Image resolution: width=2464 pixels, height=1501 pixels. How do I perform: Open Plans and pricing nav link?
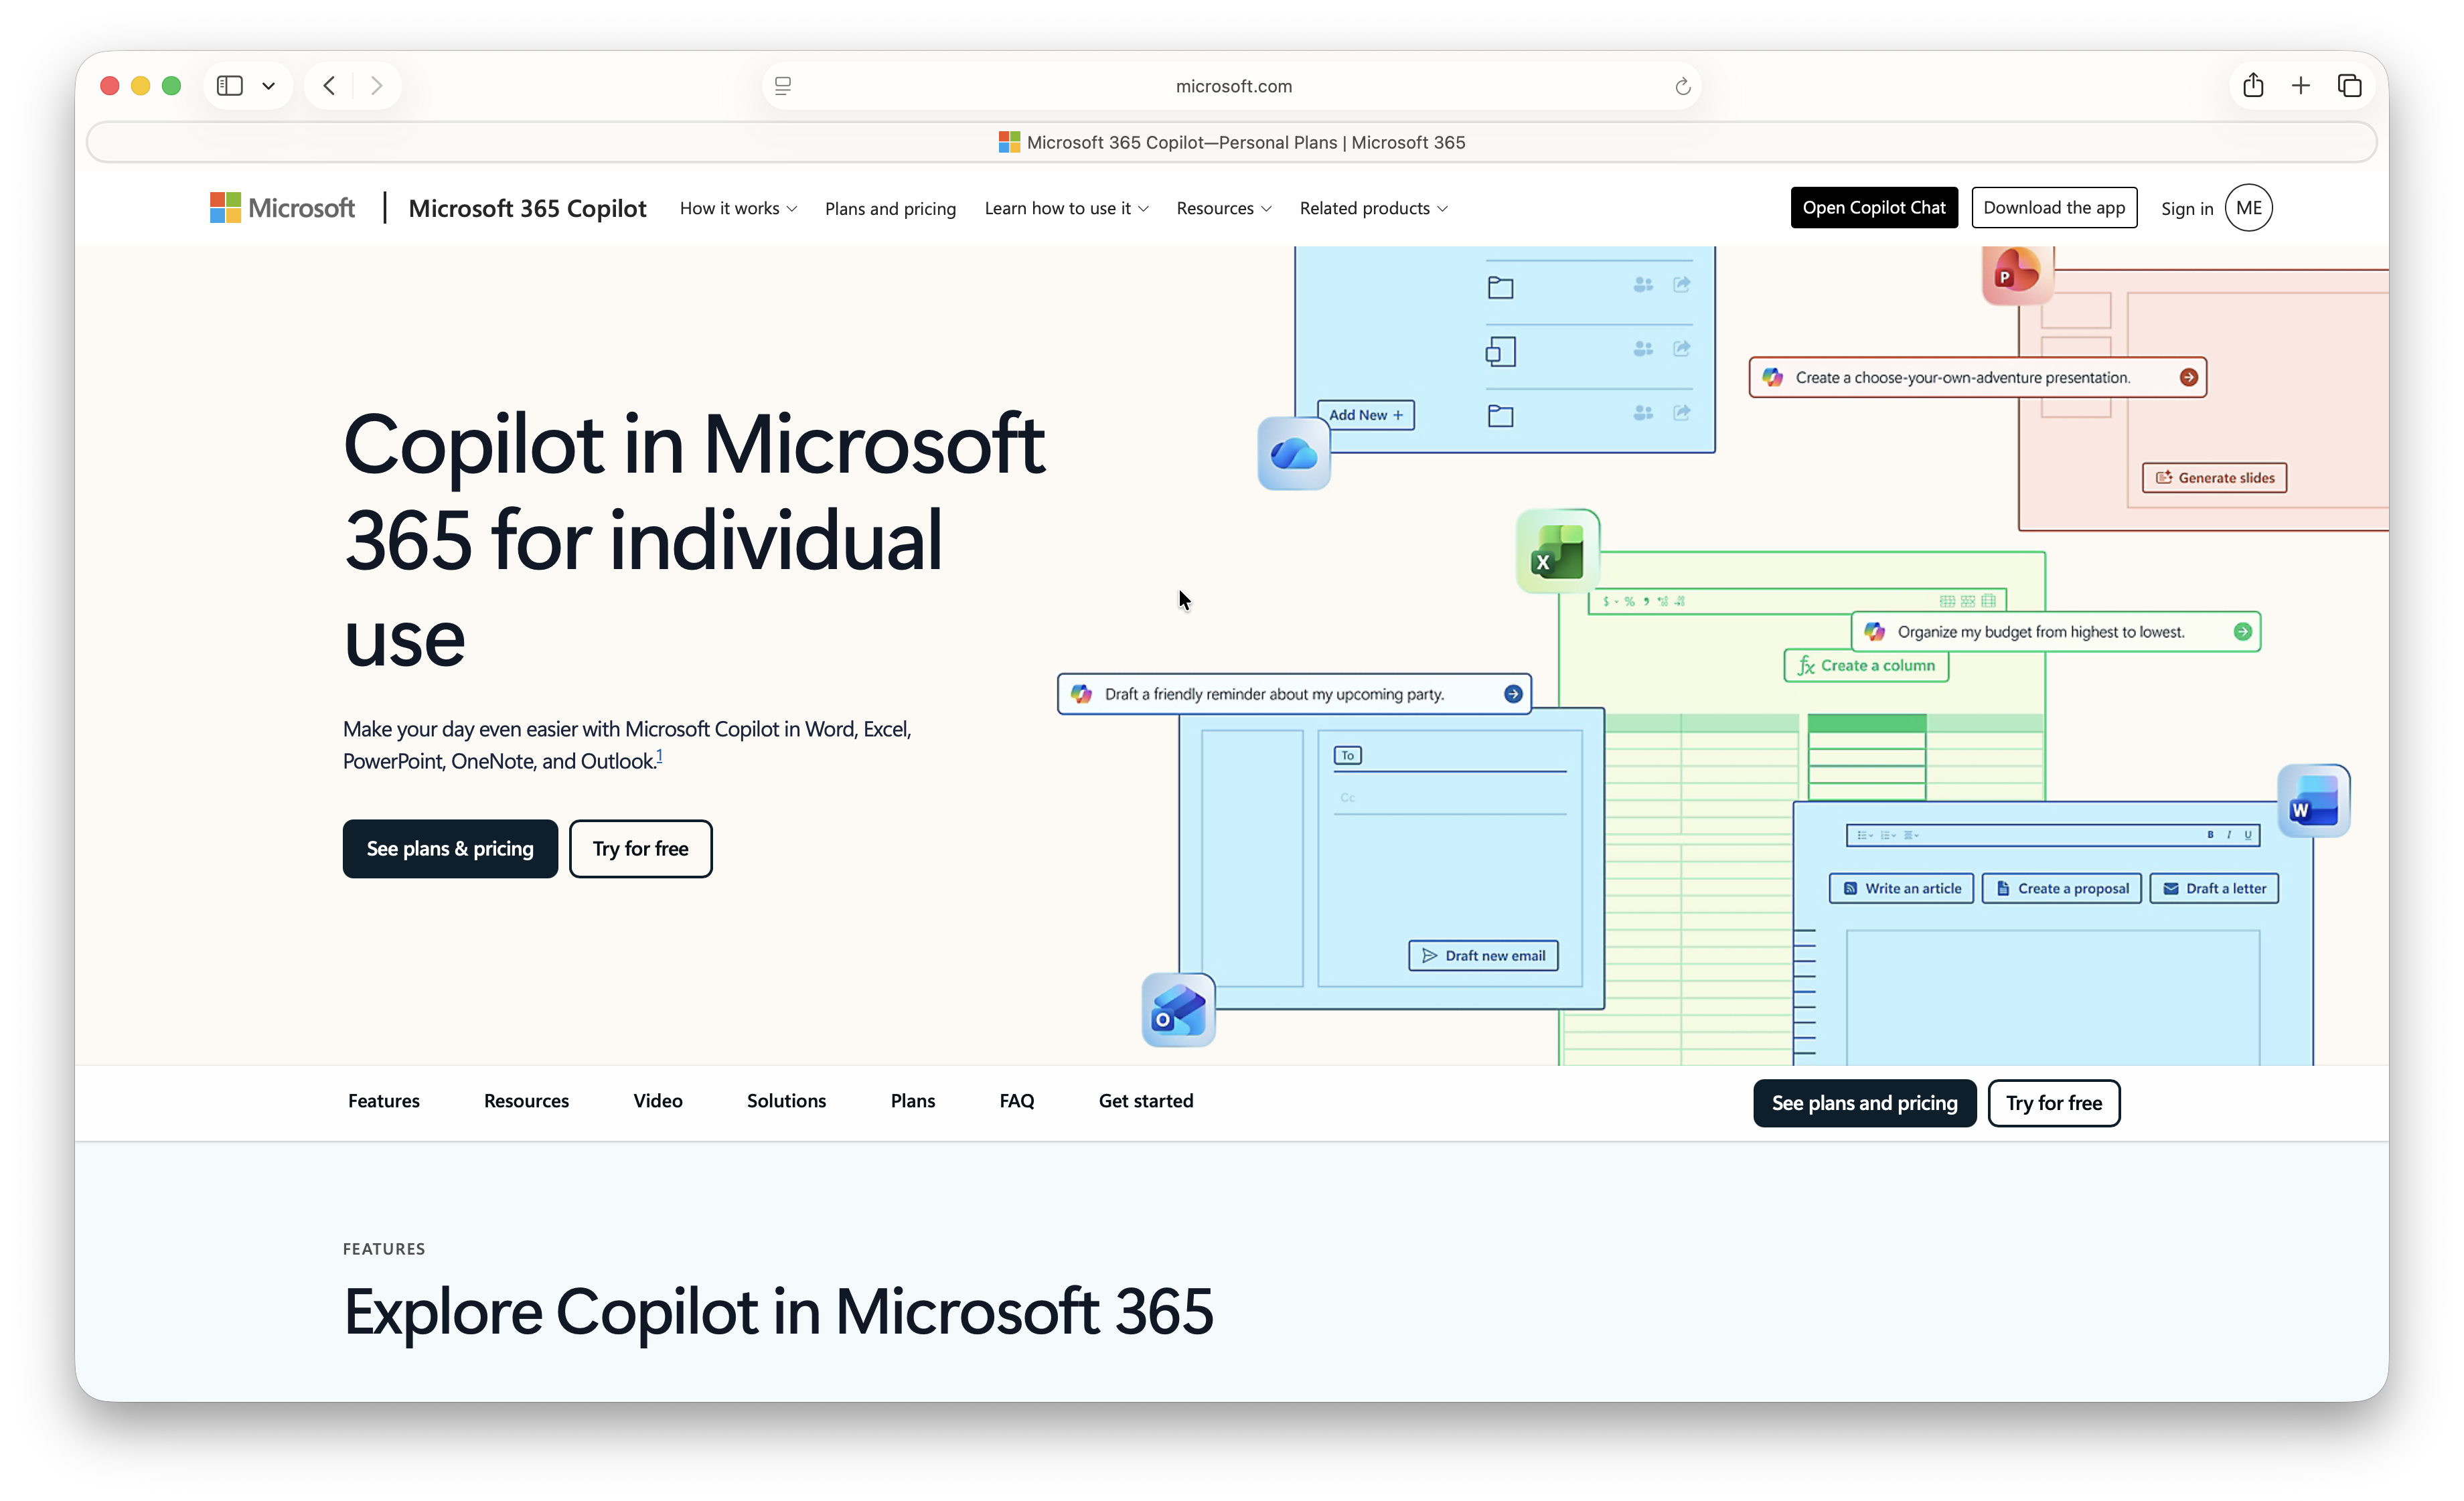(890, 208)
